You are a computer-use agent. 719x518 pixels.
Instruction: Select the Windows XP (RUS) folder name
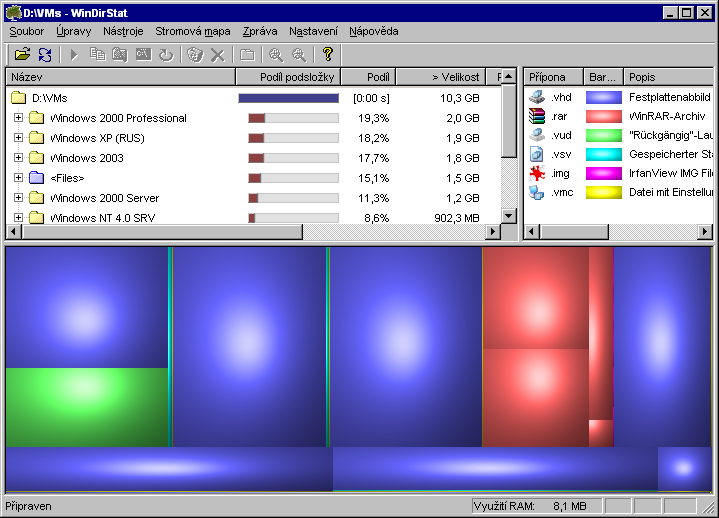[x=97, y=138]
